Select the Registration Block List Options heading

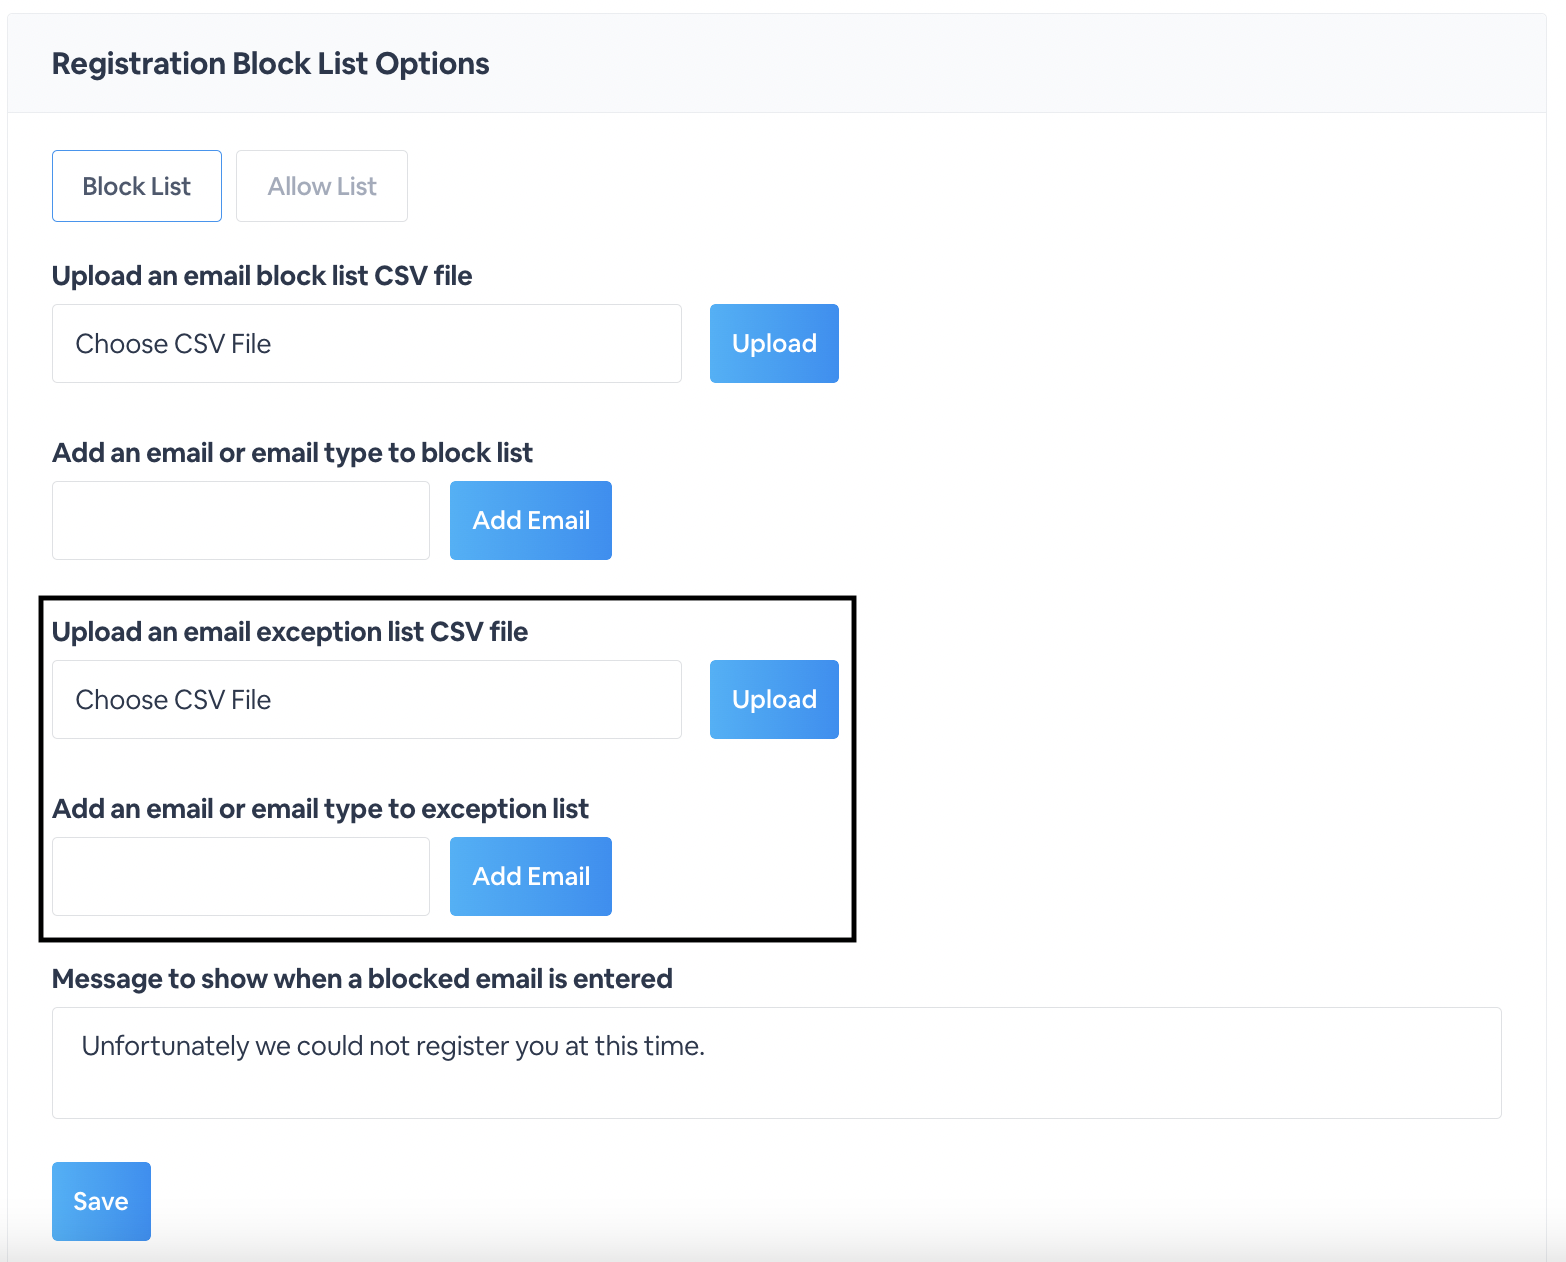point(271,64)
